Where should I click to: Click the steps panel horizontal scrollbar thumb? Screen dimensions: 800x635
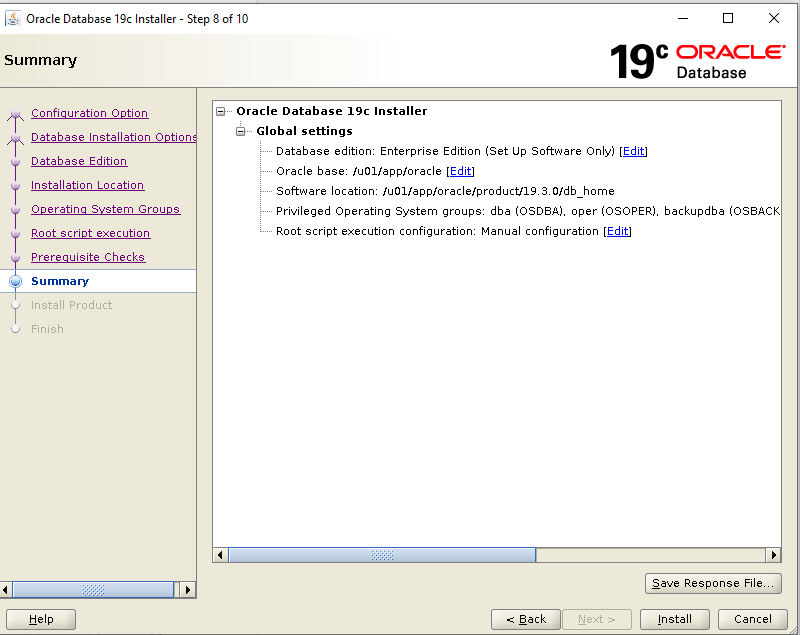(x=93, y=590)
